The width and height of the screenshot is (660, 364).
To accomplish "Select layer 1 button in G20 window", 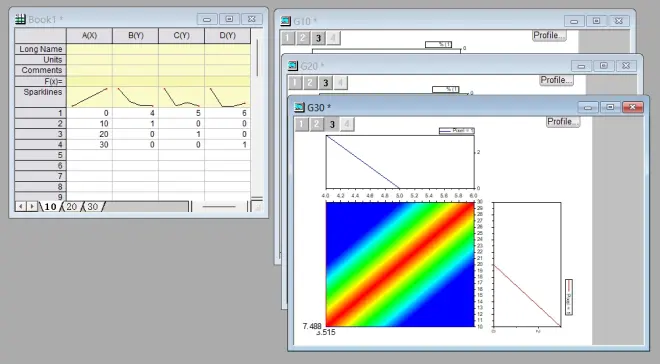I will tap(295, 83).
